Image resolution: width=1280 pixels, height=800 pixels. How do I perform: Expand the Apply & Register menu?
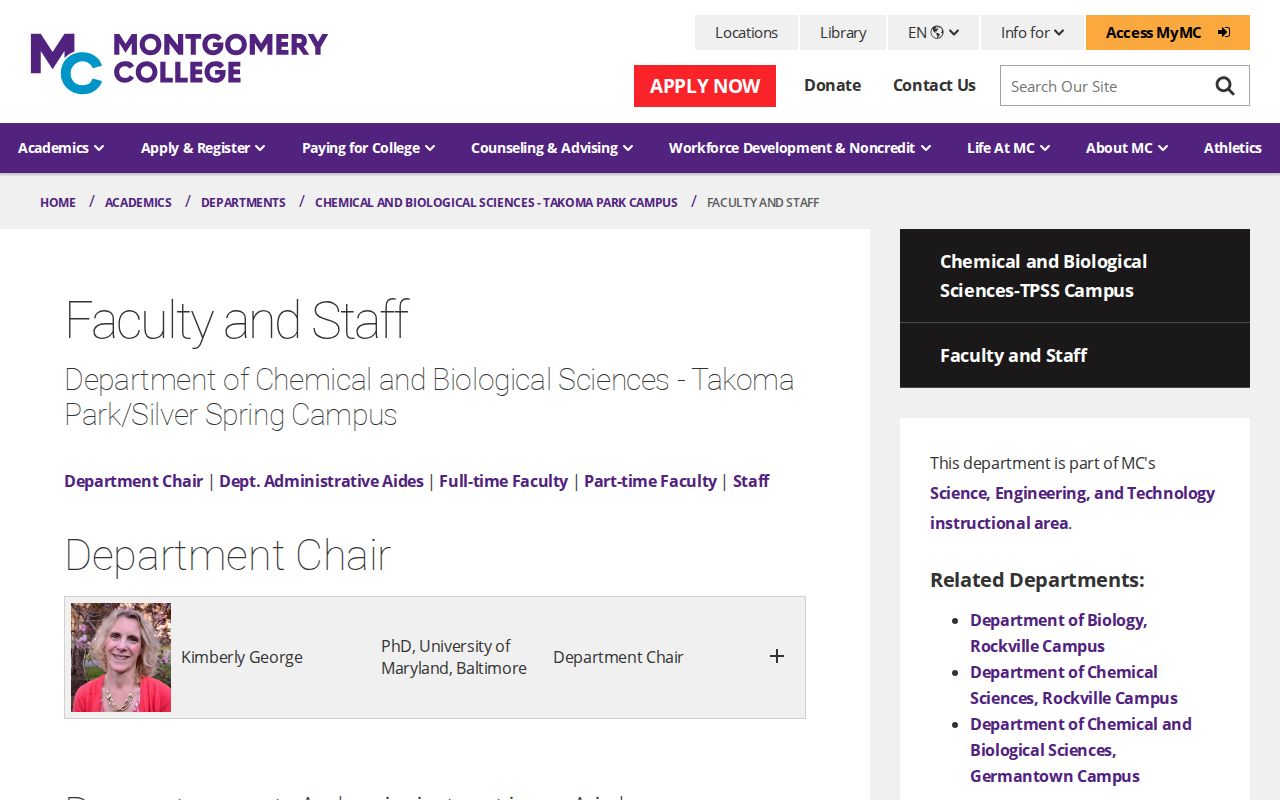(x=203, y=148)
